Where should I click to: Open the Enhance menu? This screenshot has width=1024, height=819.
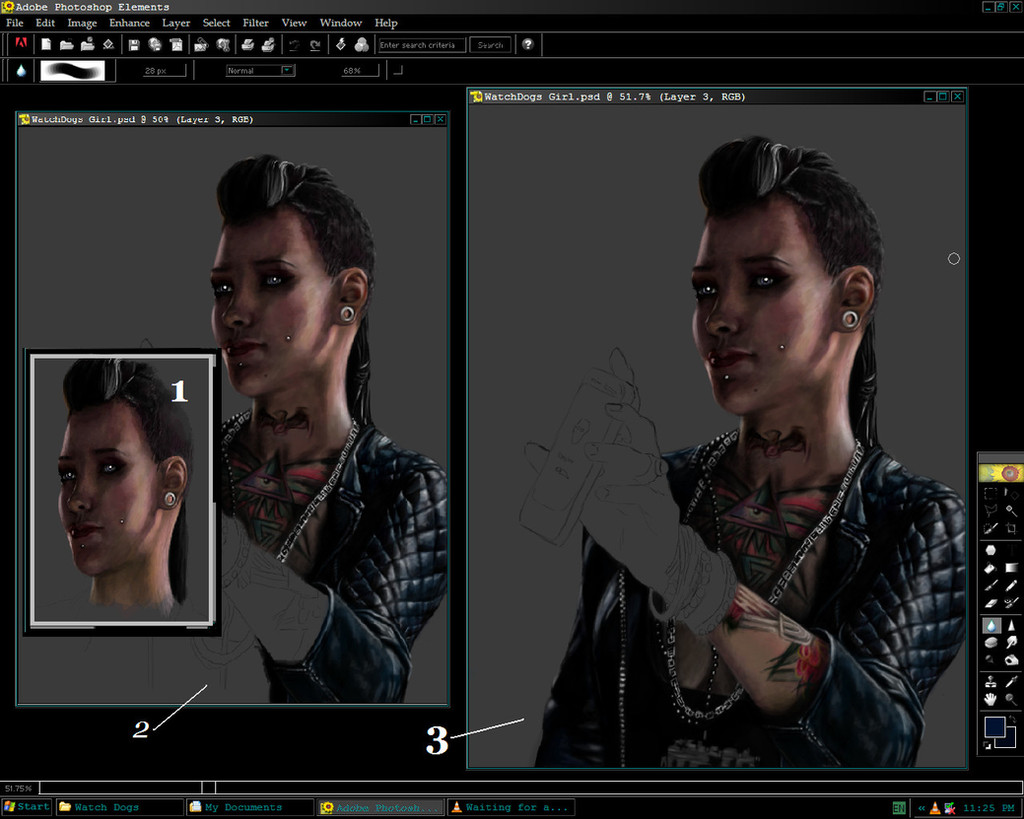(129, 23)
